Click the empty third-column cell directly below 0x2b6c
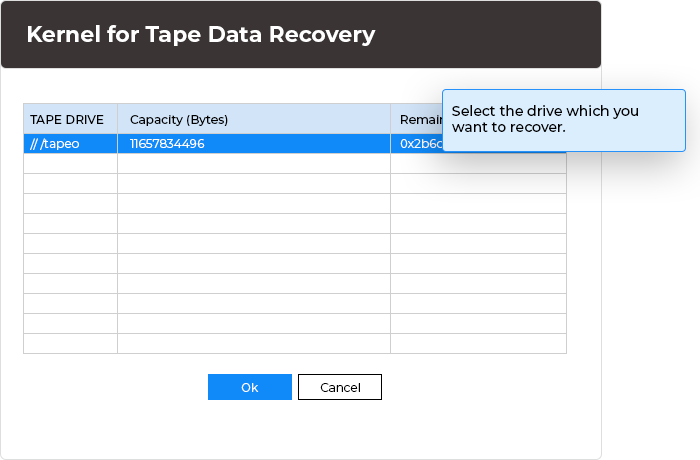Image resolution: width=700 pixels, height=460 pixels. (478, 164)
